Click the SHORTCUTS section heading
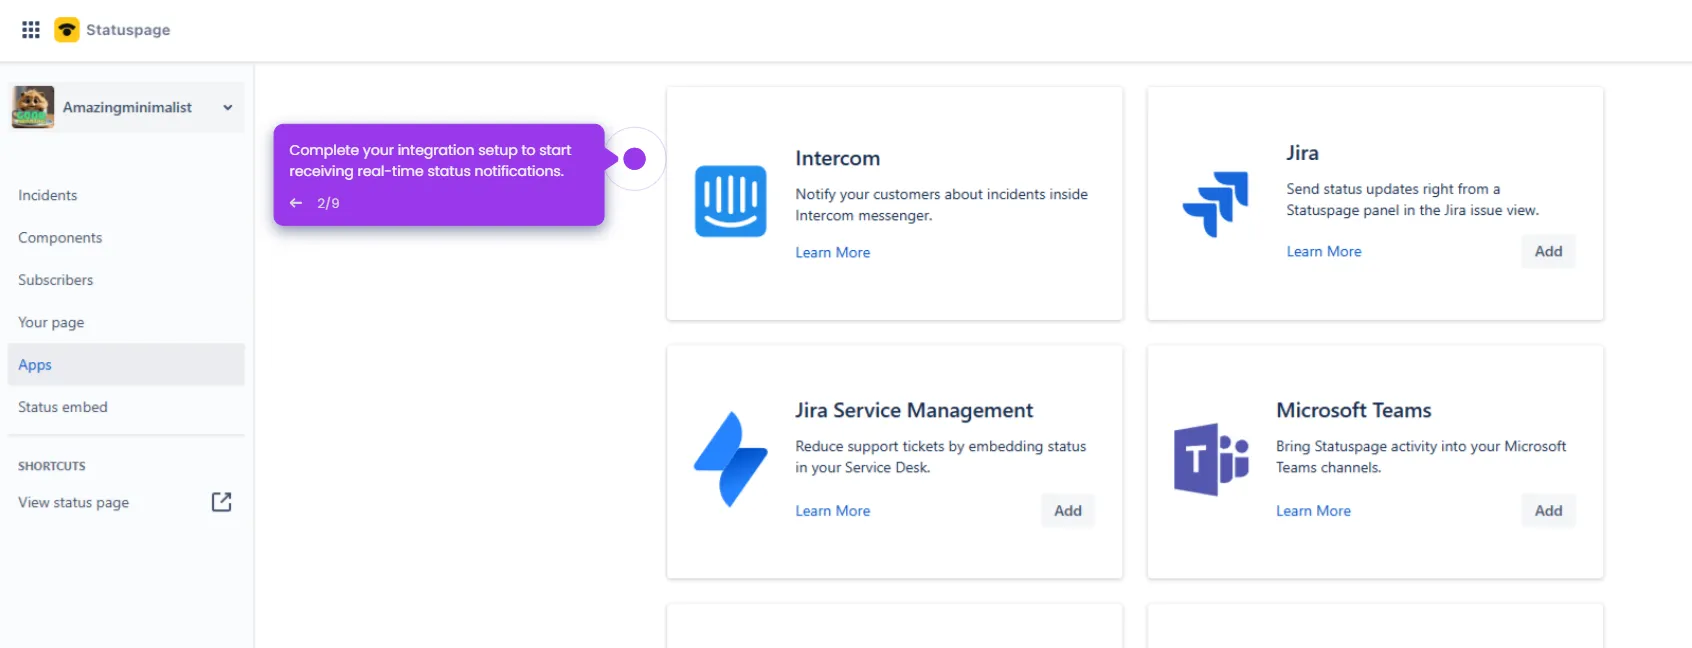The height and width of the screenshot is (648, 1692). [x=52, y=466]
